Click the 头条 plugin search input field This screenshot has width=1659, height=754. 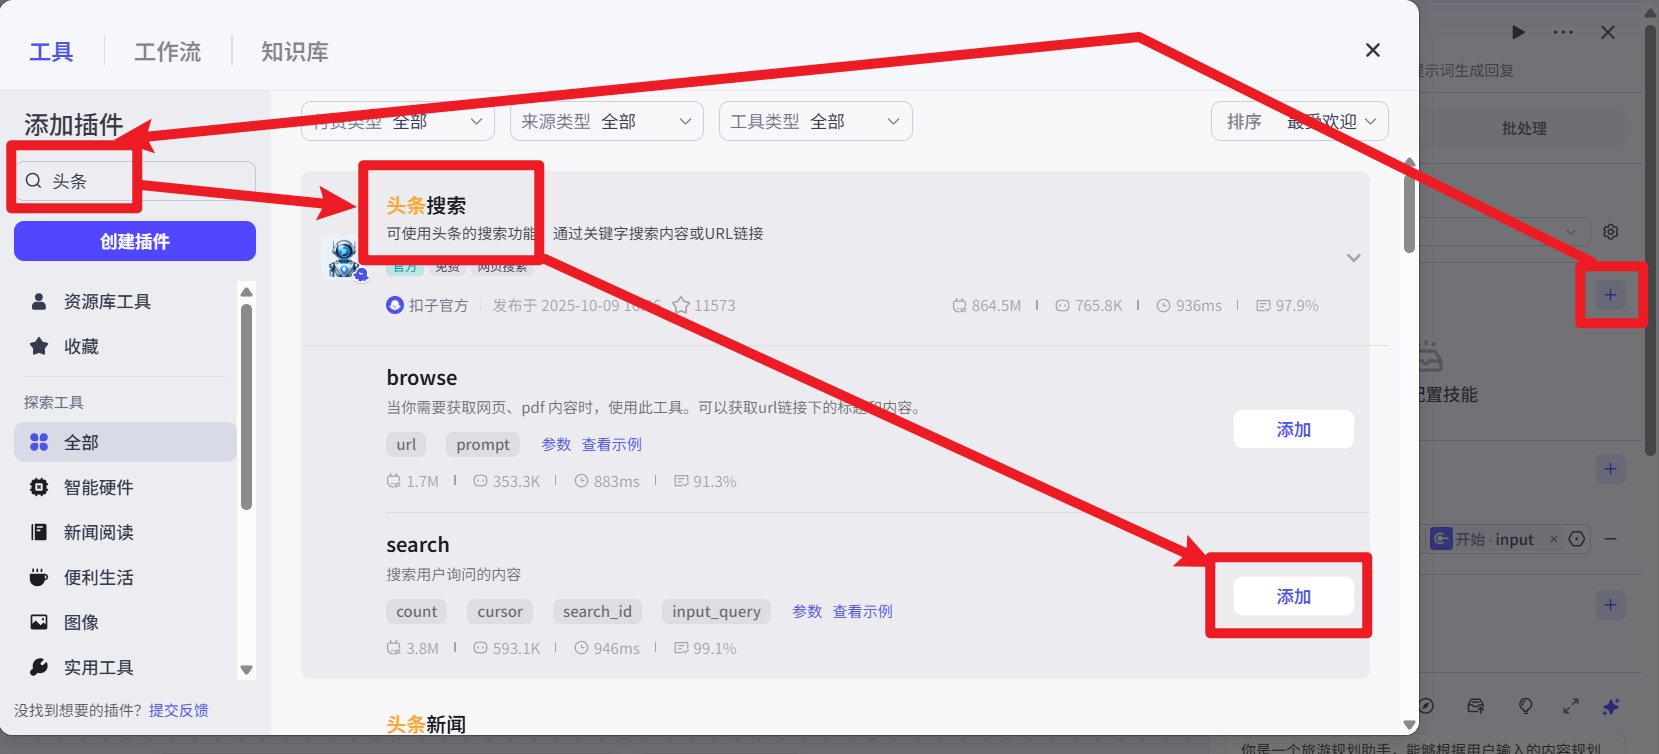point(135,181)
